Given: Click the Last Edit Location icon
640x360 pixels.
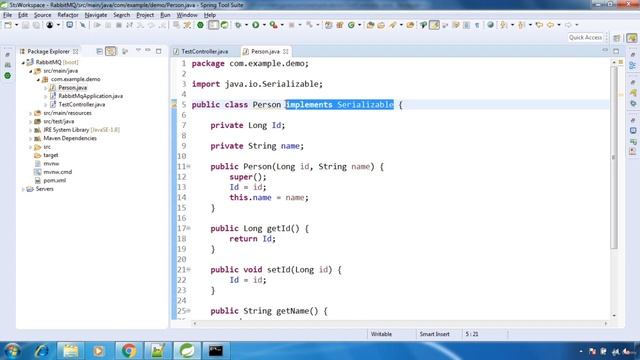Looking at the screenshot, I should [x=539, y=25].
